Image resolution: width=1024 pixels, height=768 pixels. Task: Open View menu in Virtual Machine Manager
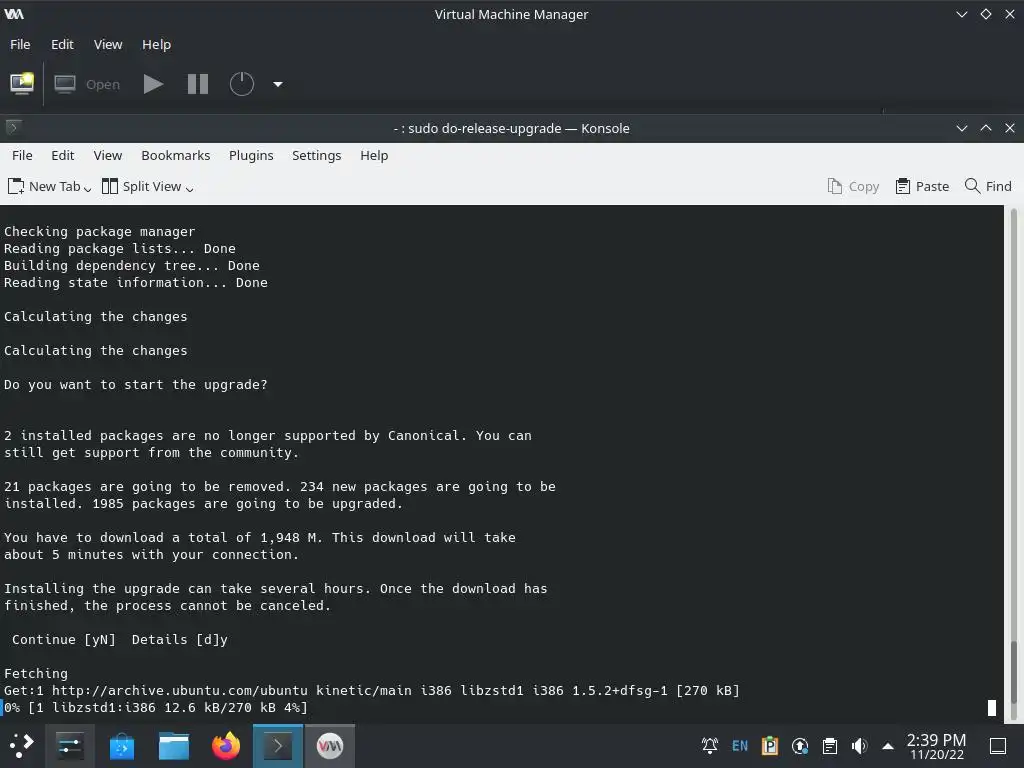coord(108,44)
